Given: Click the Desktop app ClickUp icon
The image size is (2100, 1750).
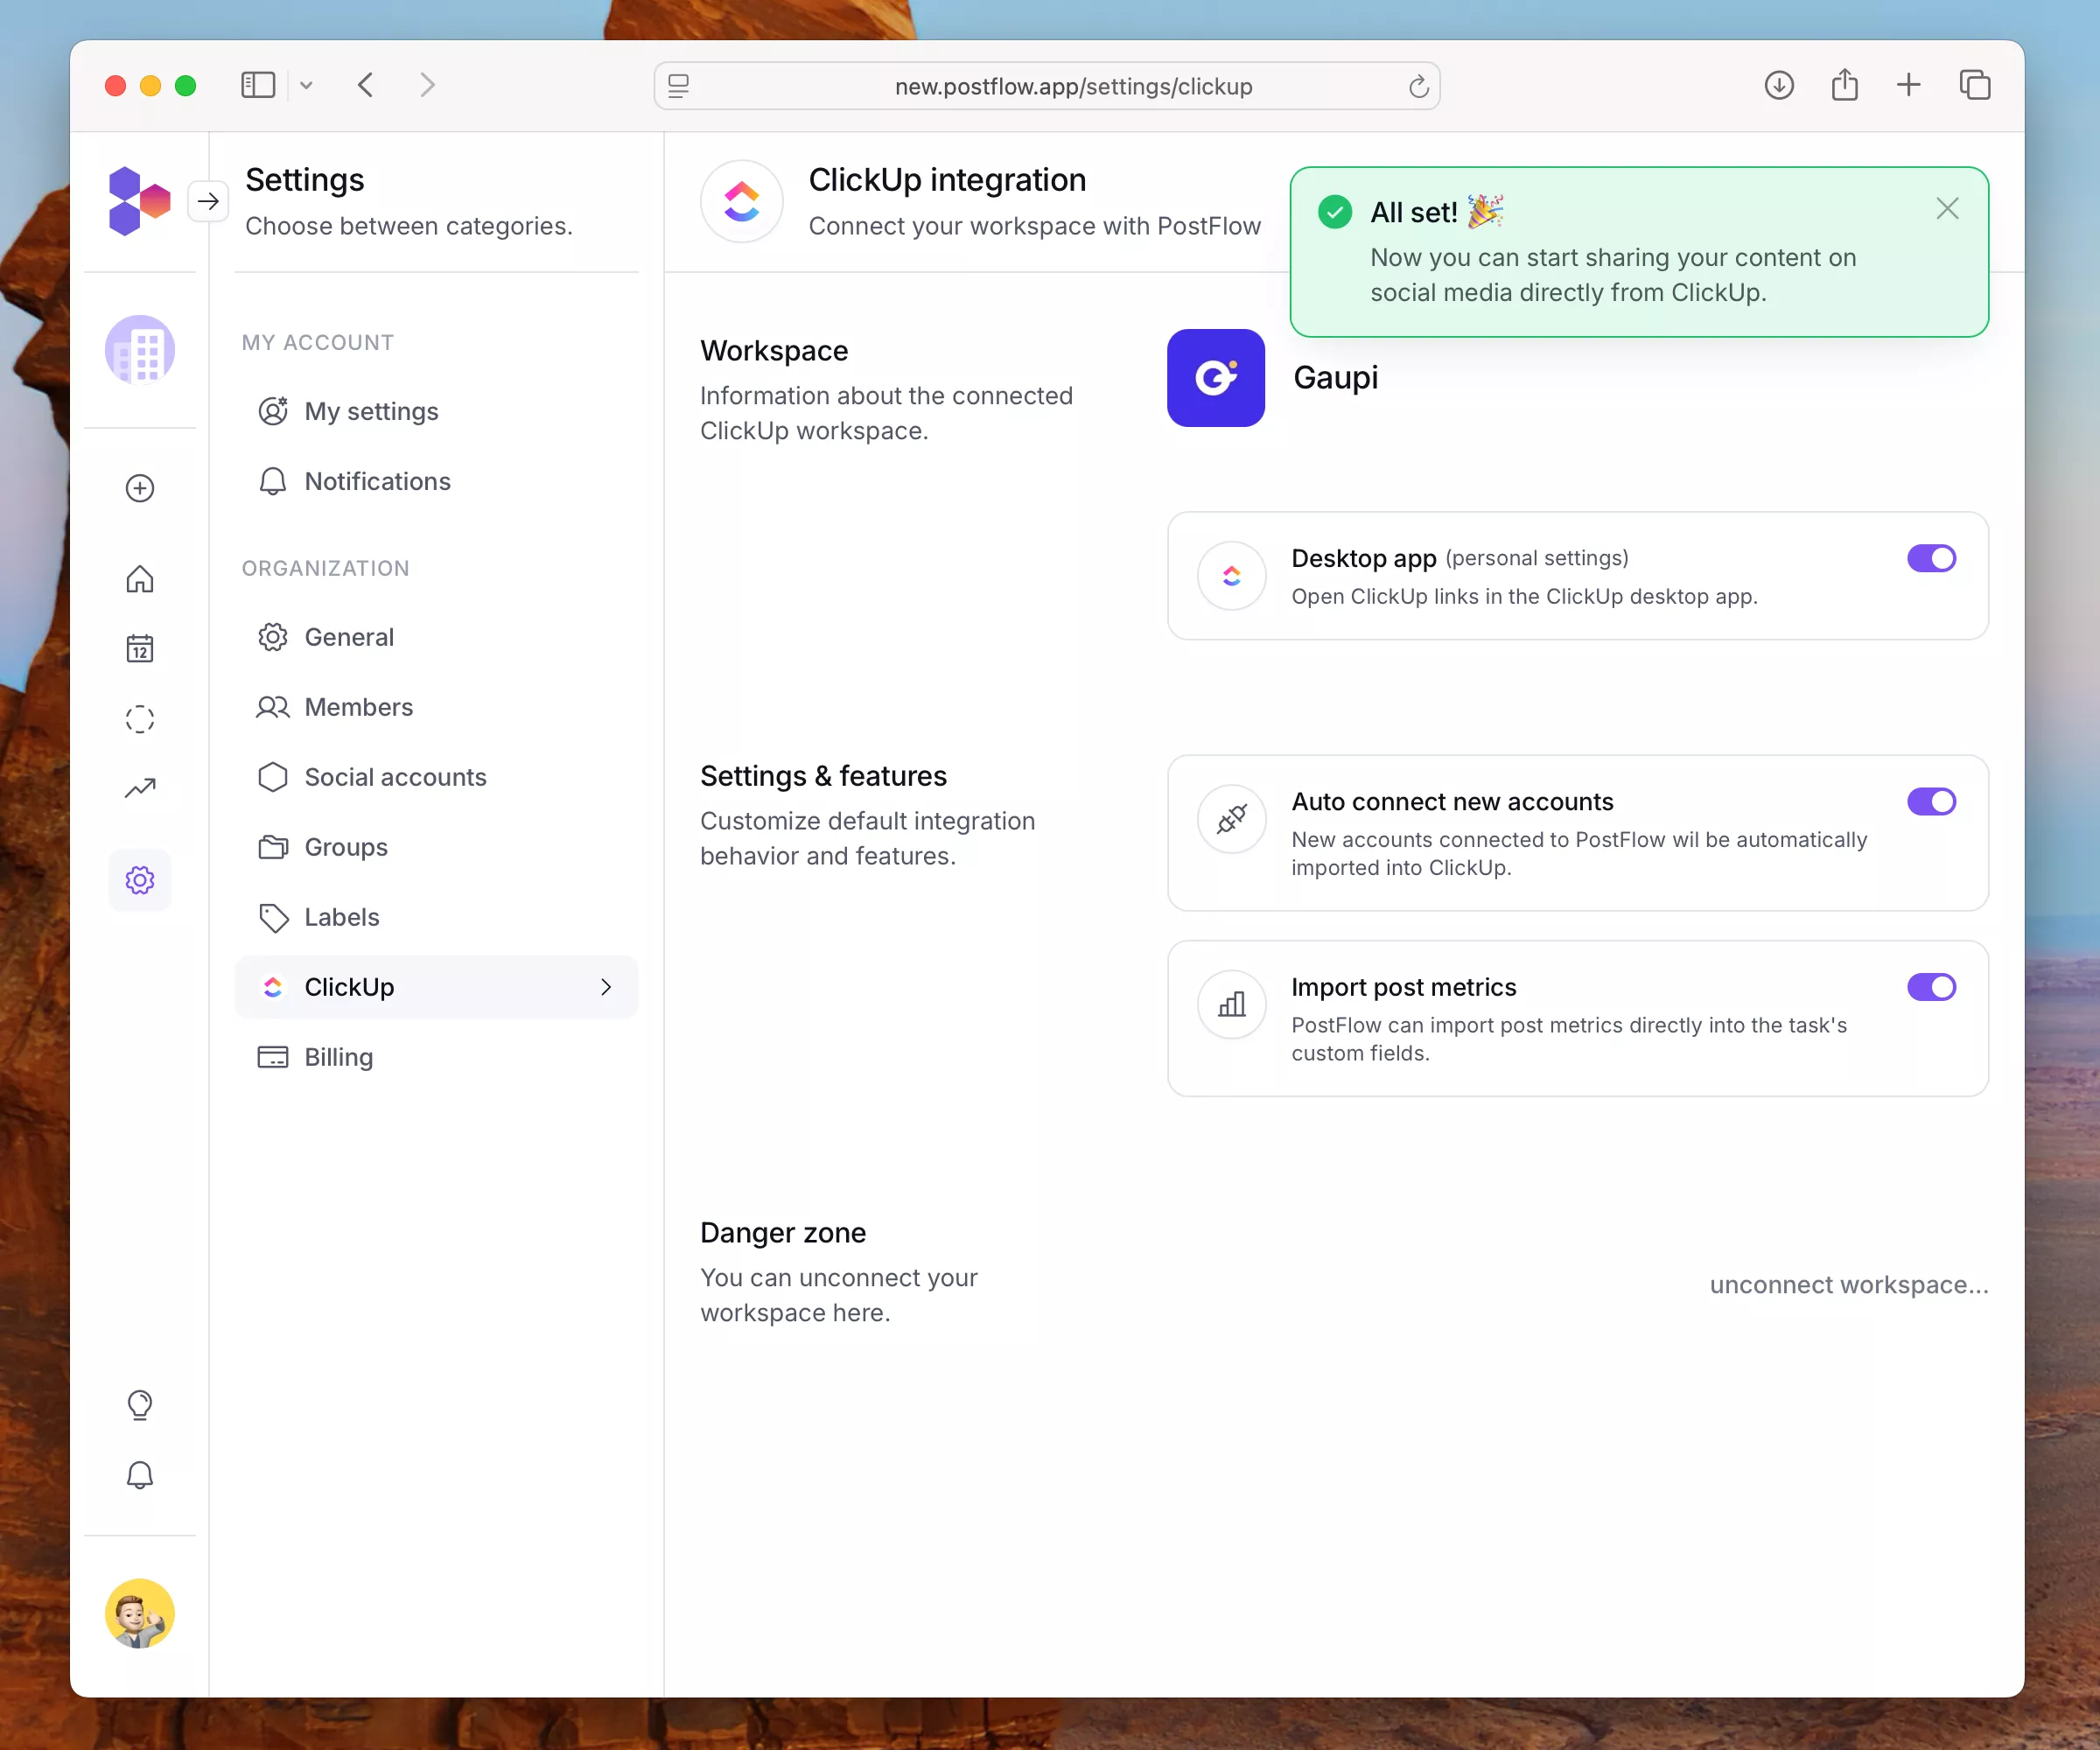Looking at the screenshot, I should tap(1232, 576).
